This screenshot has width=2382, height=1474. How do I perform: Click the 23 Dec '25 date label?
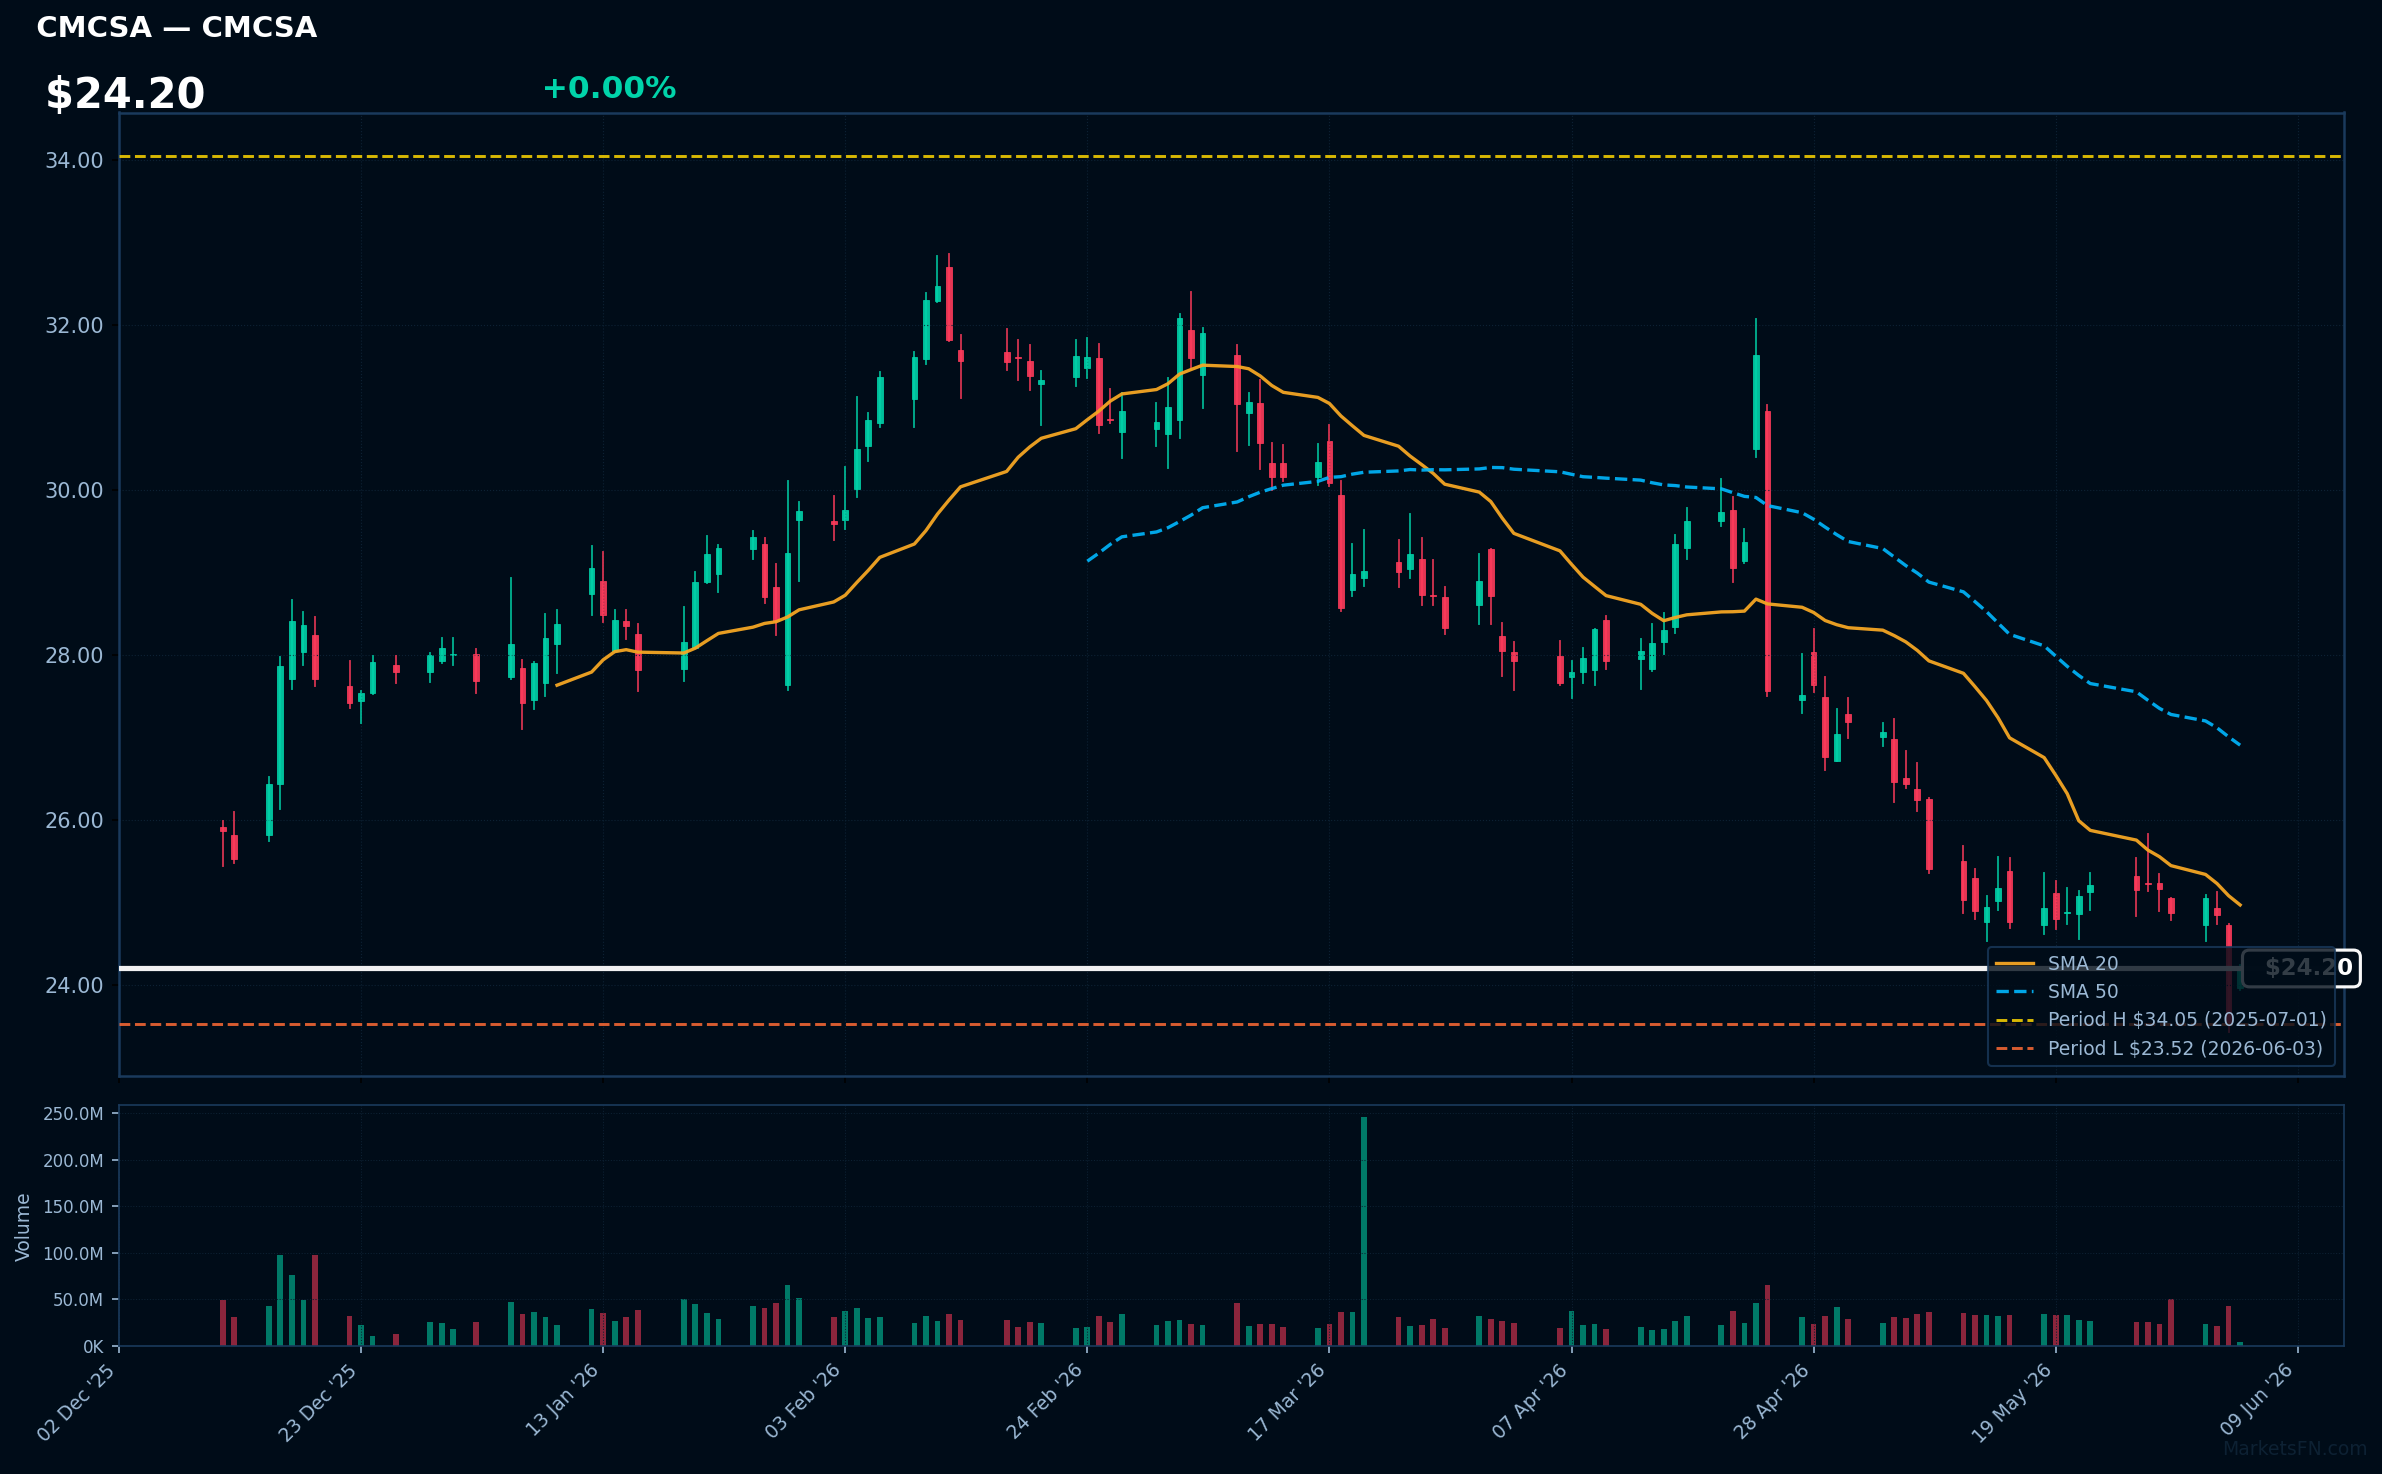coord(318,1402)
